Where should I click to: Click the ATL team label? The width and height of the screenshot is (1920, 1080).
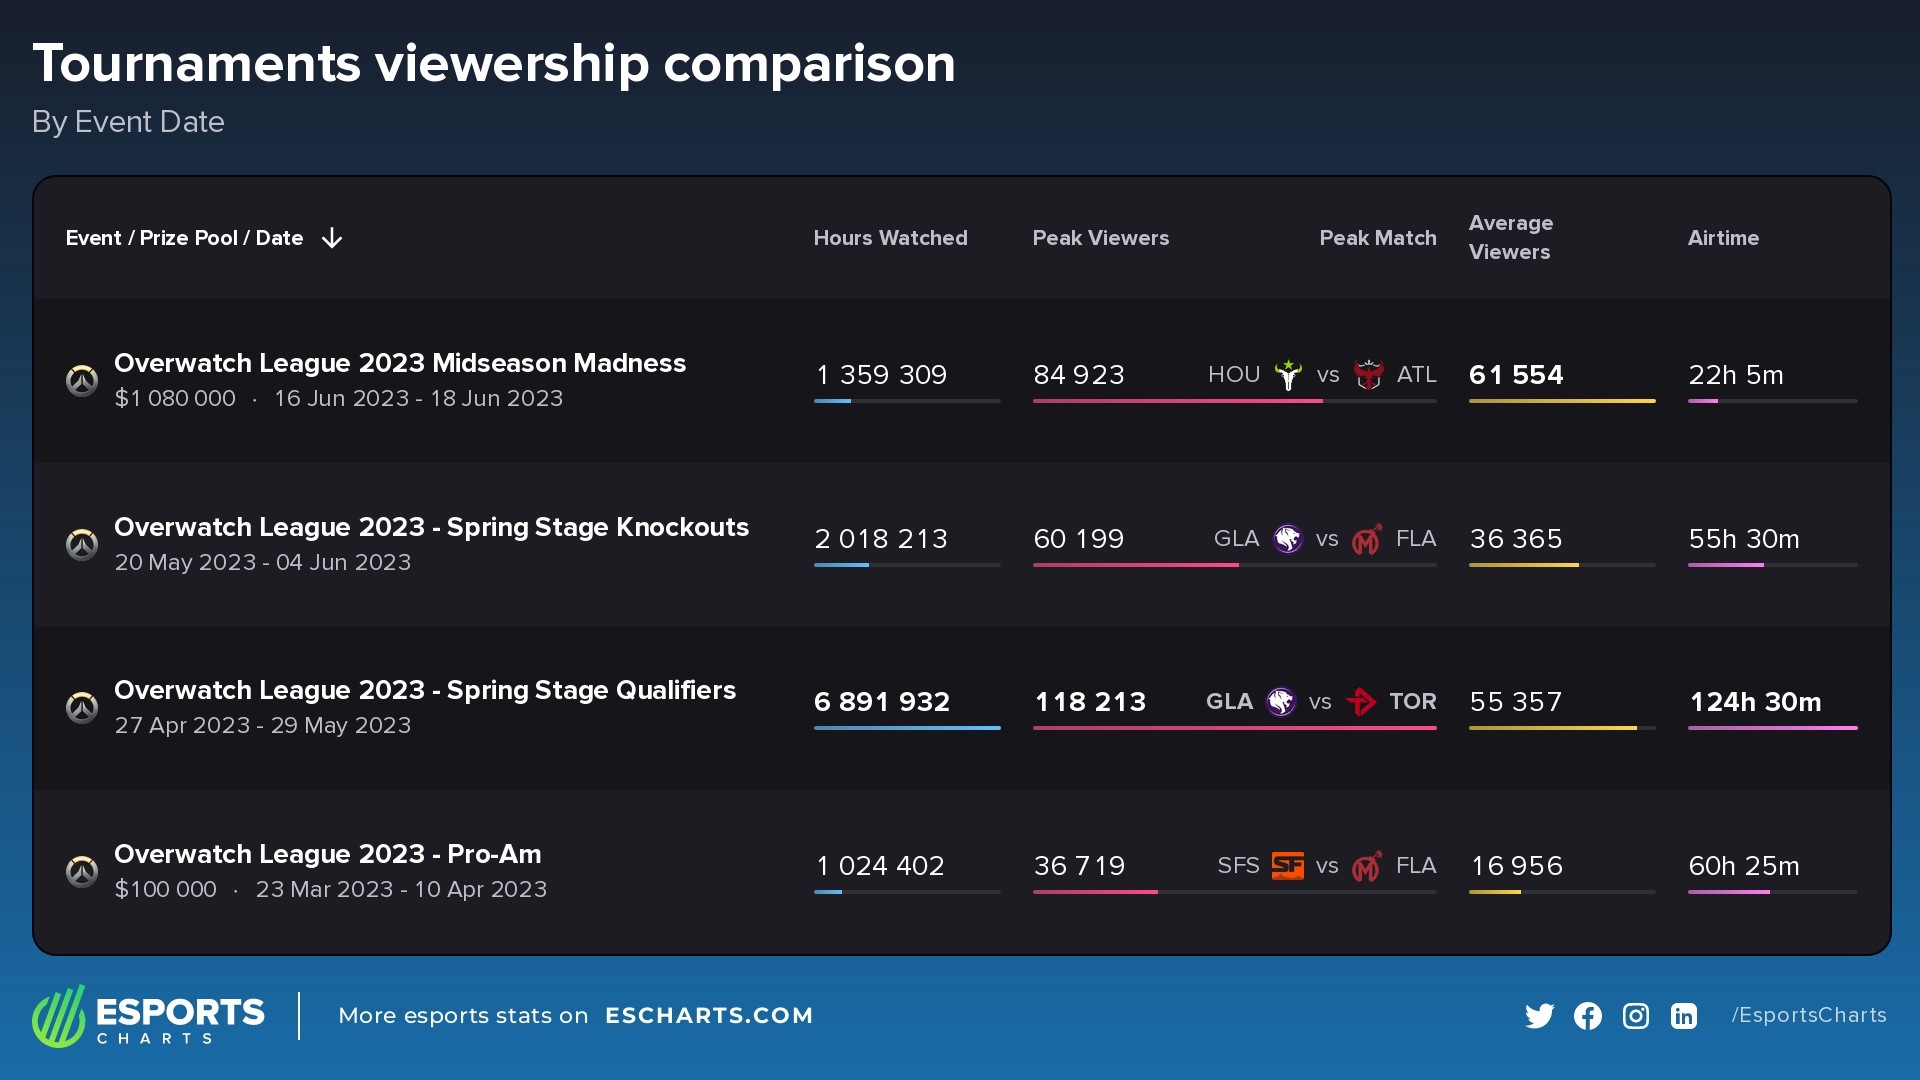(x=1416, y=375)
